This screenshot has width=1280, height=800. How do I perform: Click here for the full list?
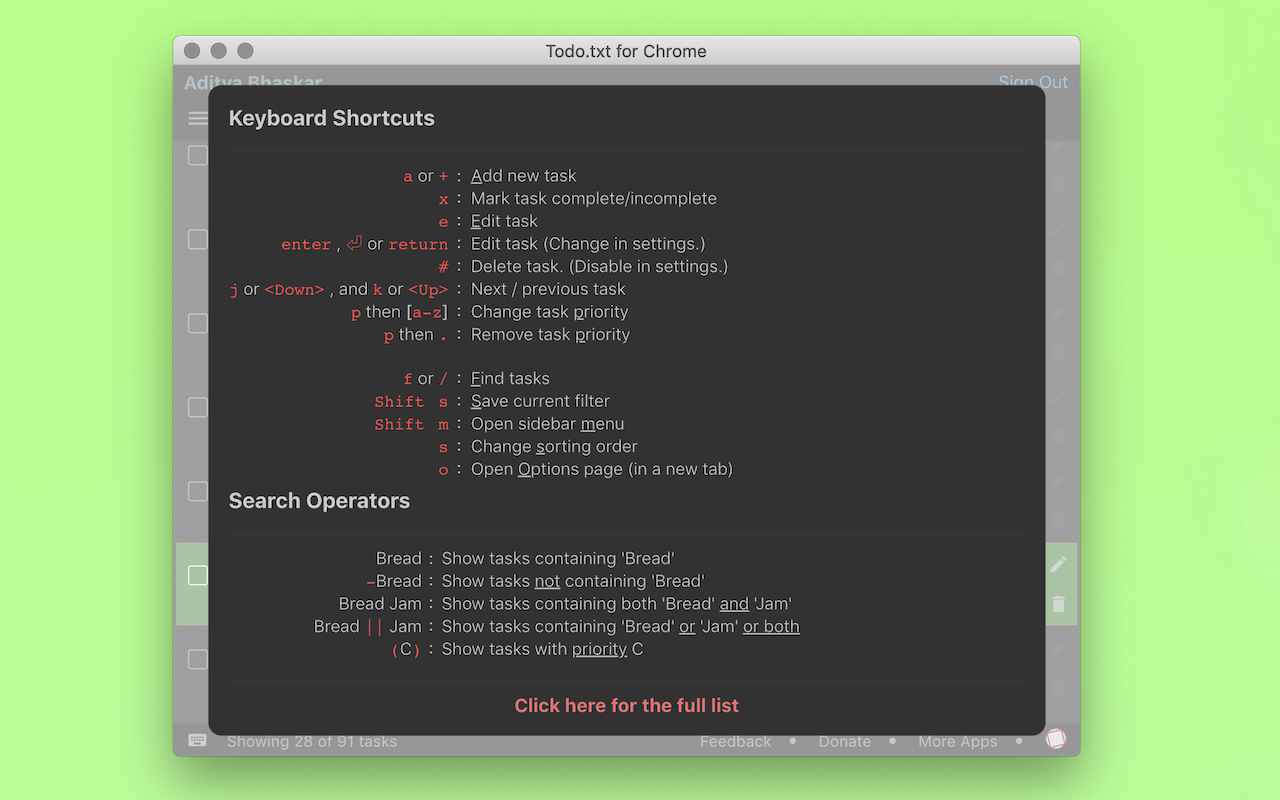pos(626,705)
